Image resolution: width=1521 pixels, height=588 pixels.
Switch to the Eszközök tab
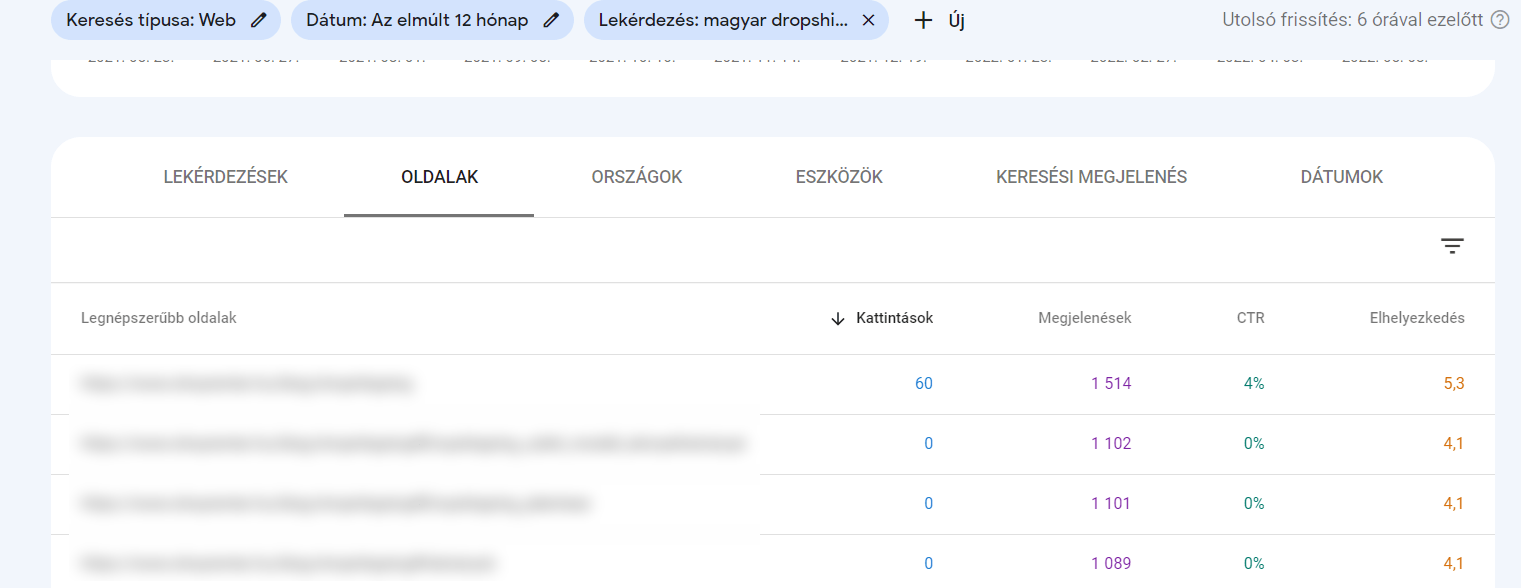[x=839, y=177]
